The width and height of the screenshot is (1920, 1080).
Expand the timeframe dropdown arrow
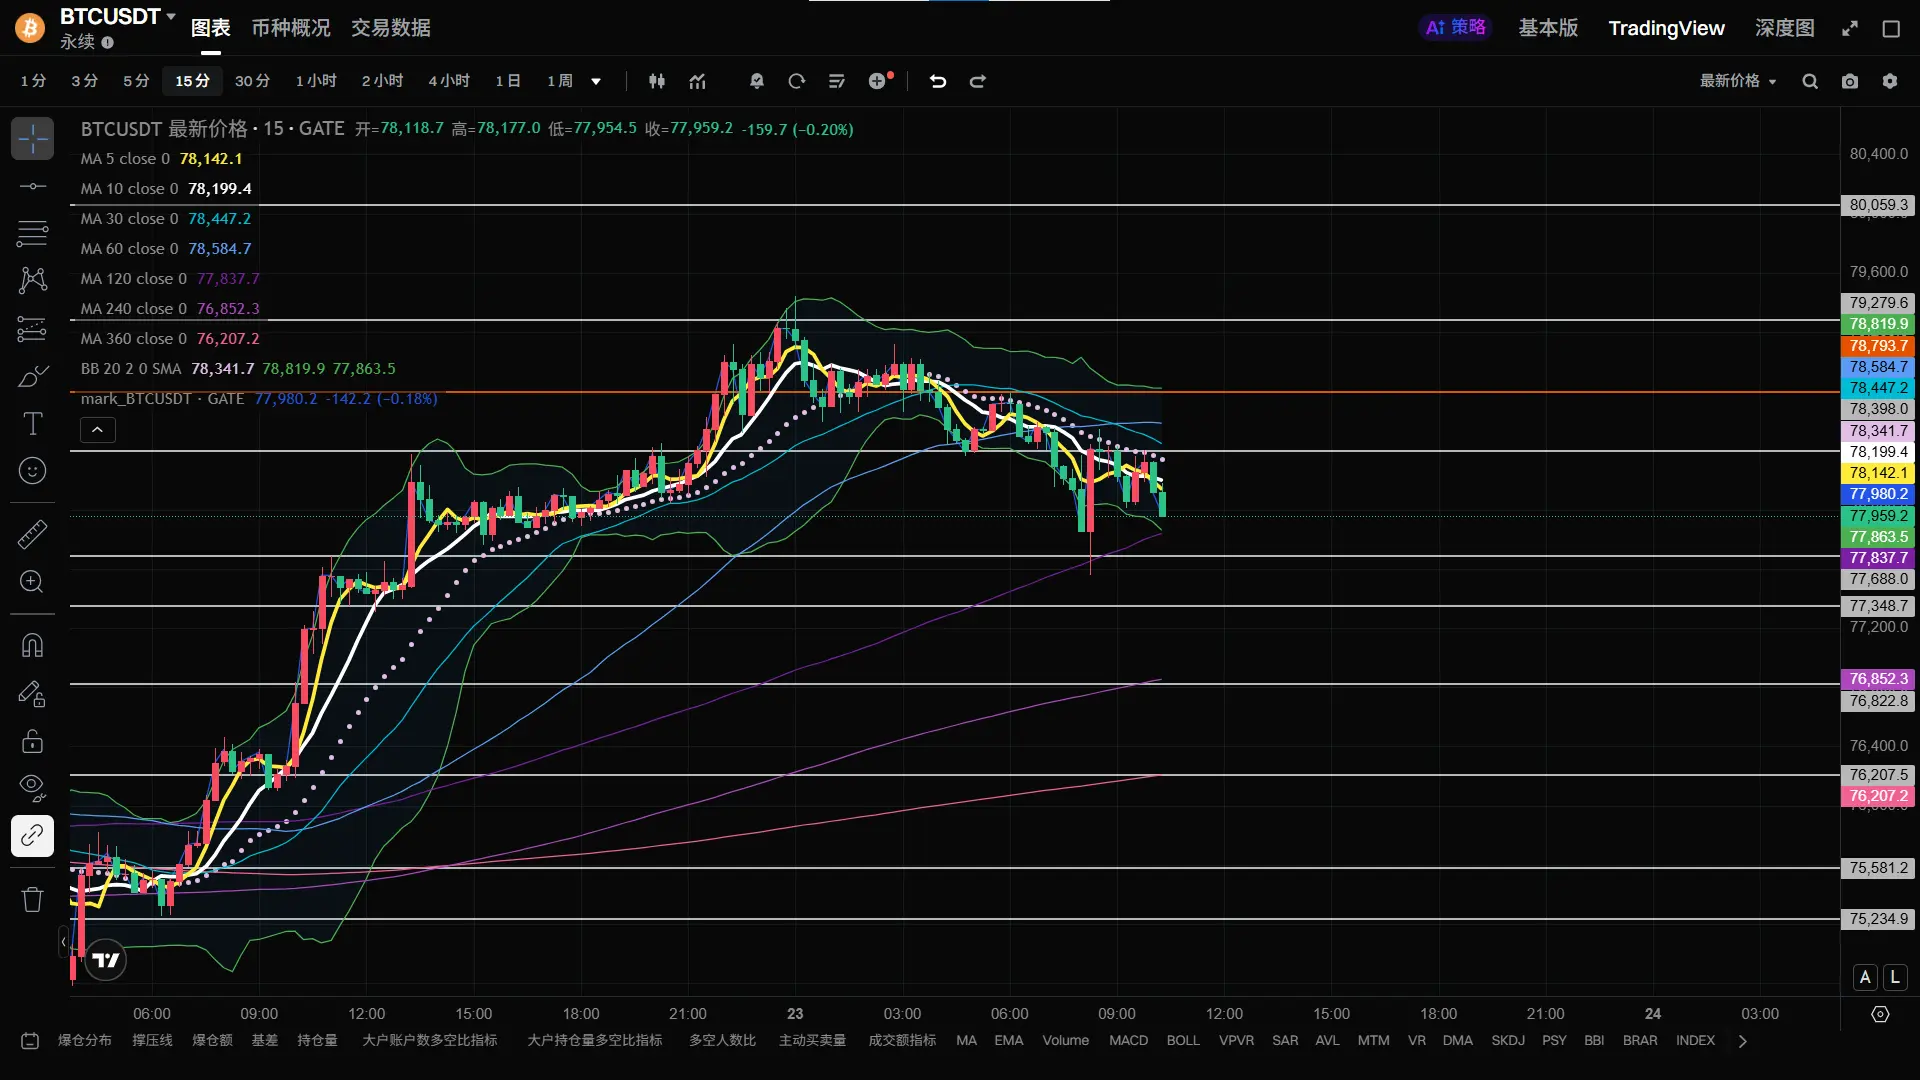(x=596, y=81)
